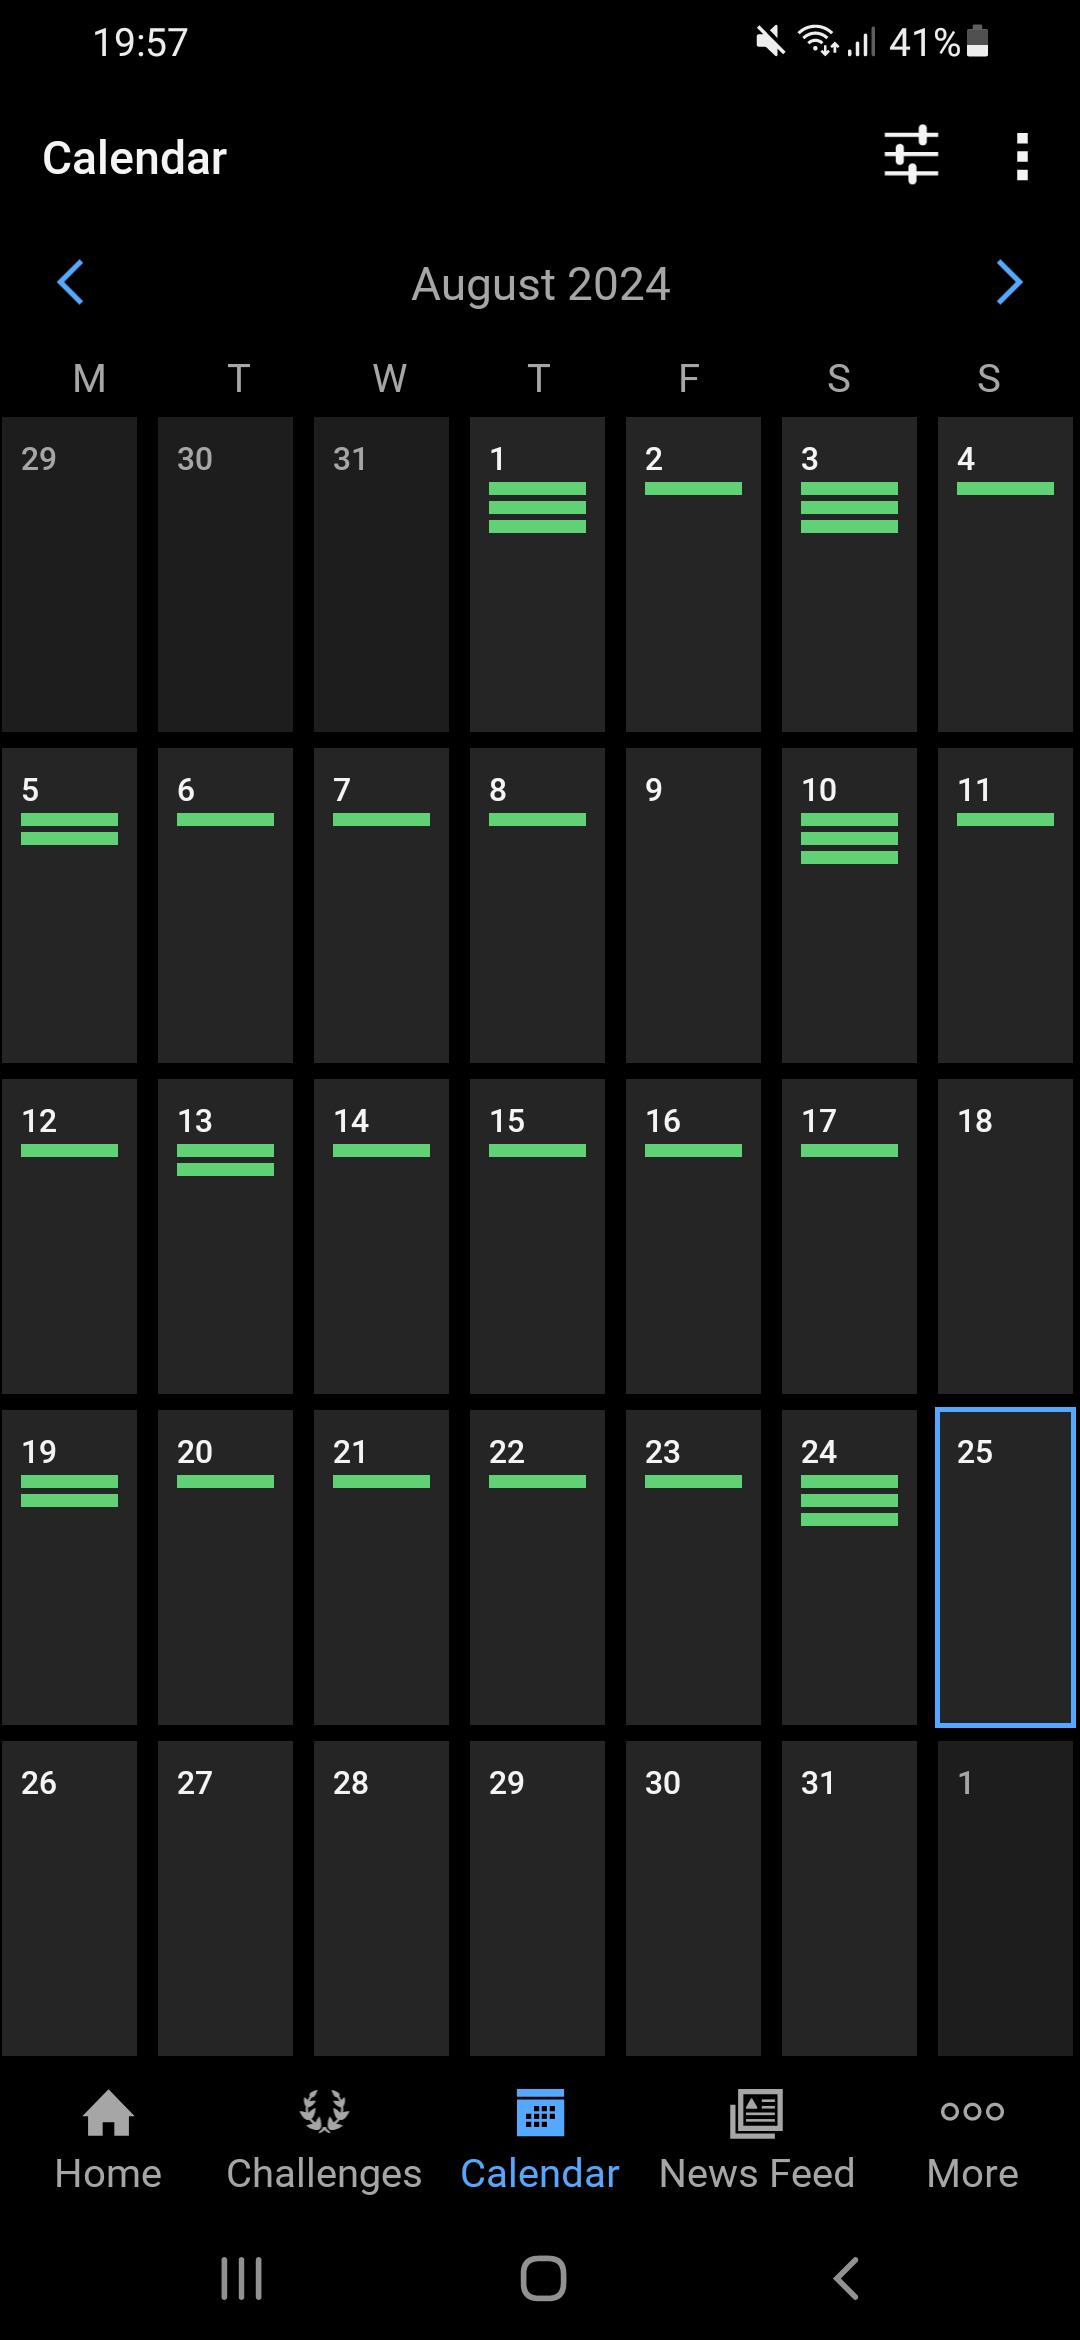
Task: Tap September 1 in last row
Action: click(x=1005, y=1898)
